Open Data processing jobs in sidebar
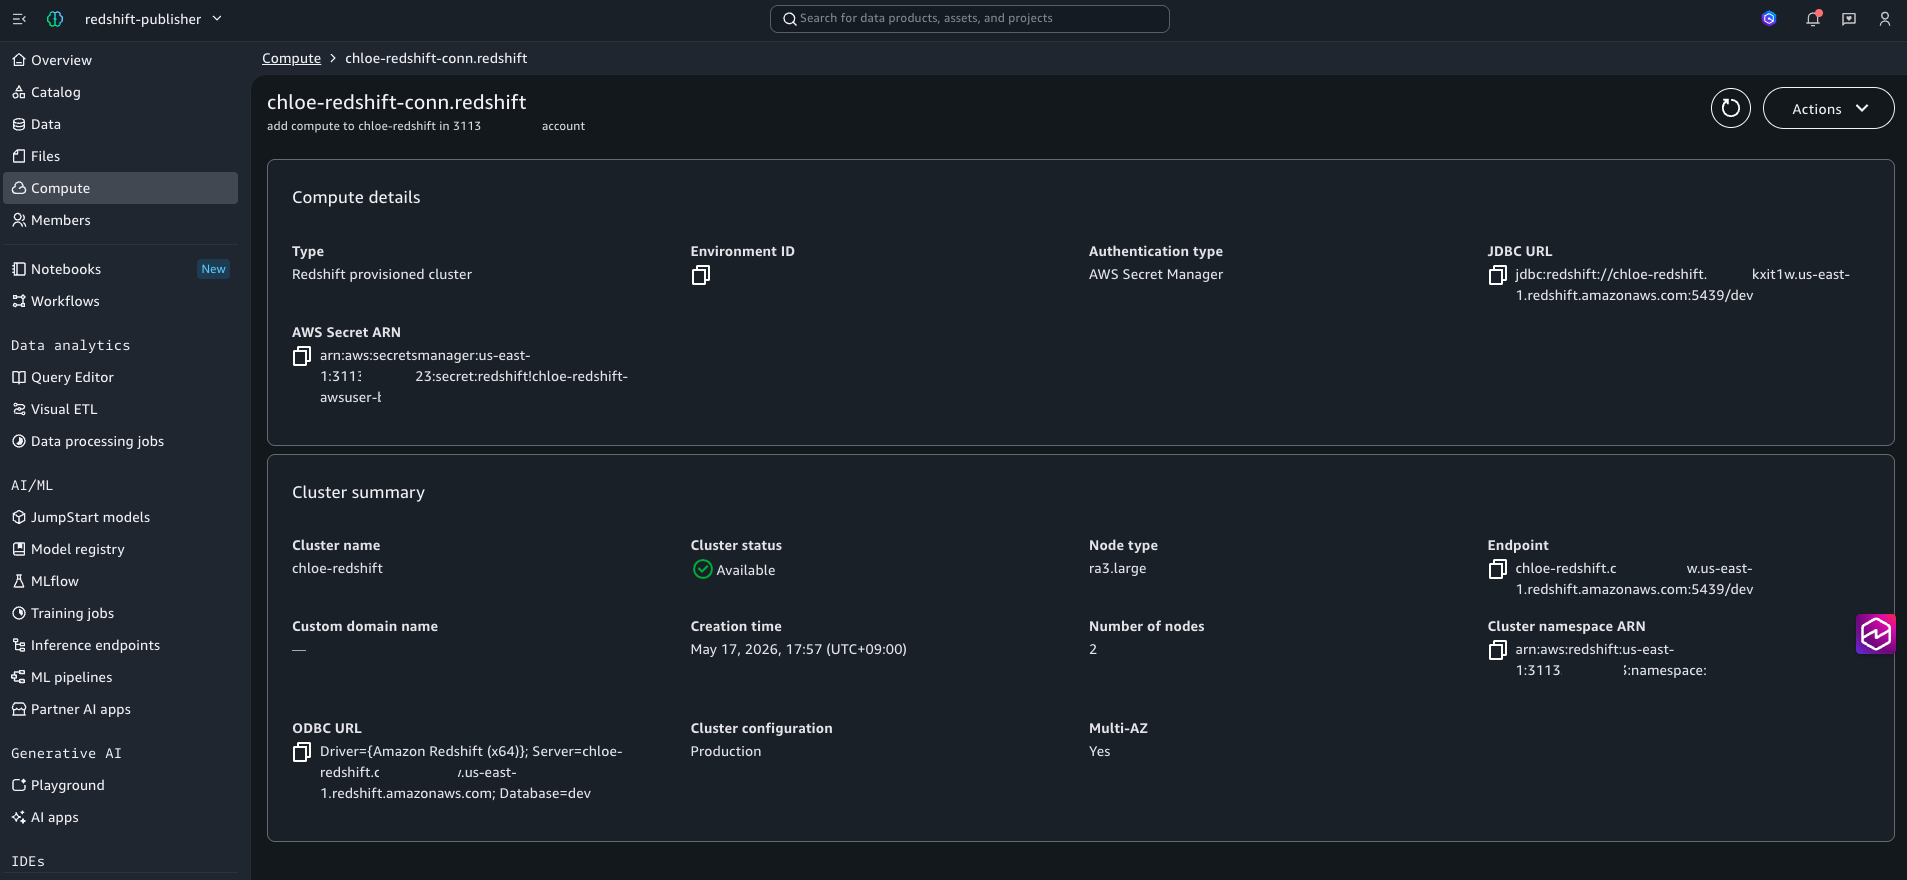The image size is (1907, 880). [x=120, y=441]
